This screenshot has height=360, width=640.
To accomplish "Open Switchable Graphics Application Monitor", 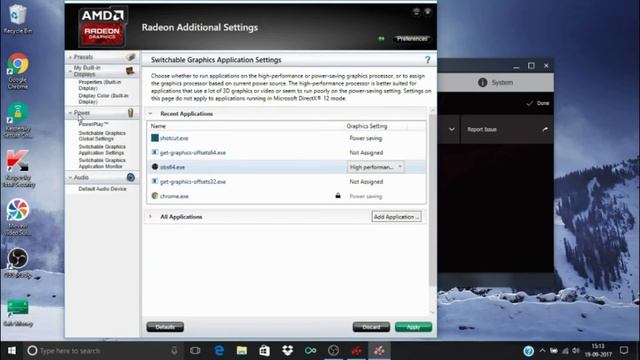I will click(102, 163).
